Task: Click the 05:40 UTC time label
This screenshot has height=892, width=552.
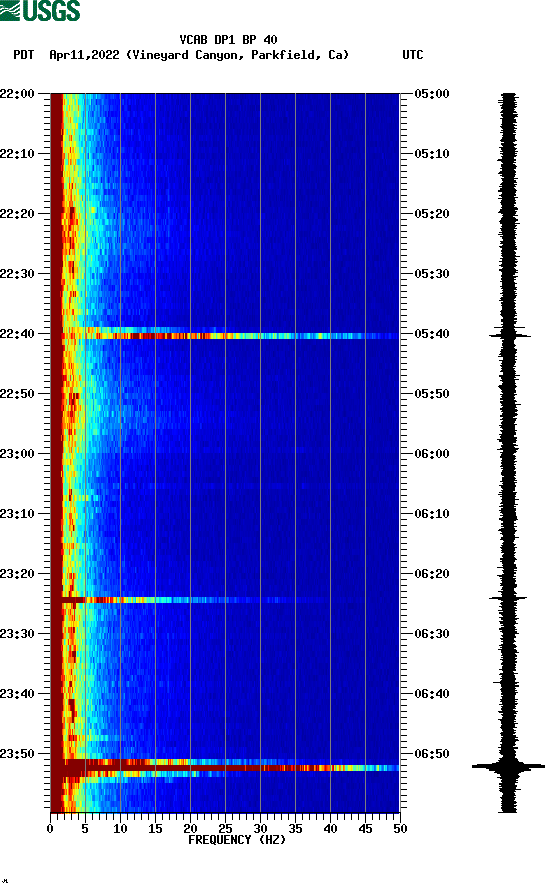Action: point(432,334)
